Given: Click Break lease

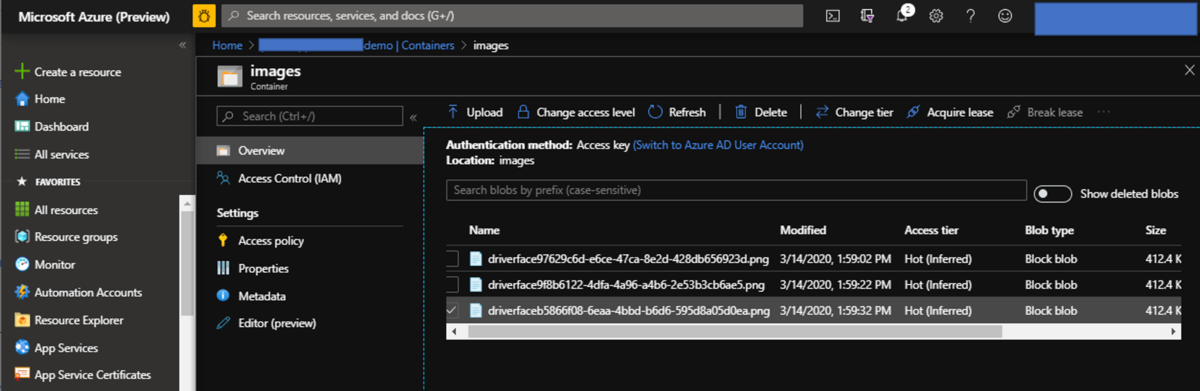Looking at the screenshot, I should click(1044, 112).
